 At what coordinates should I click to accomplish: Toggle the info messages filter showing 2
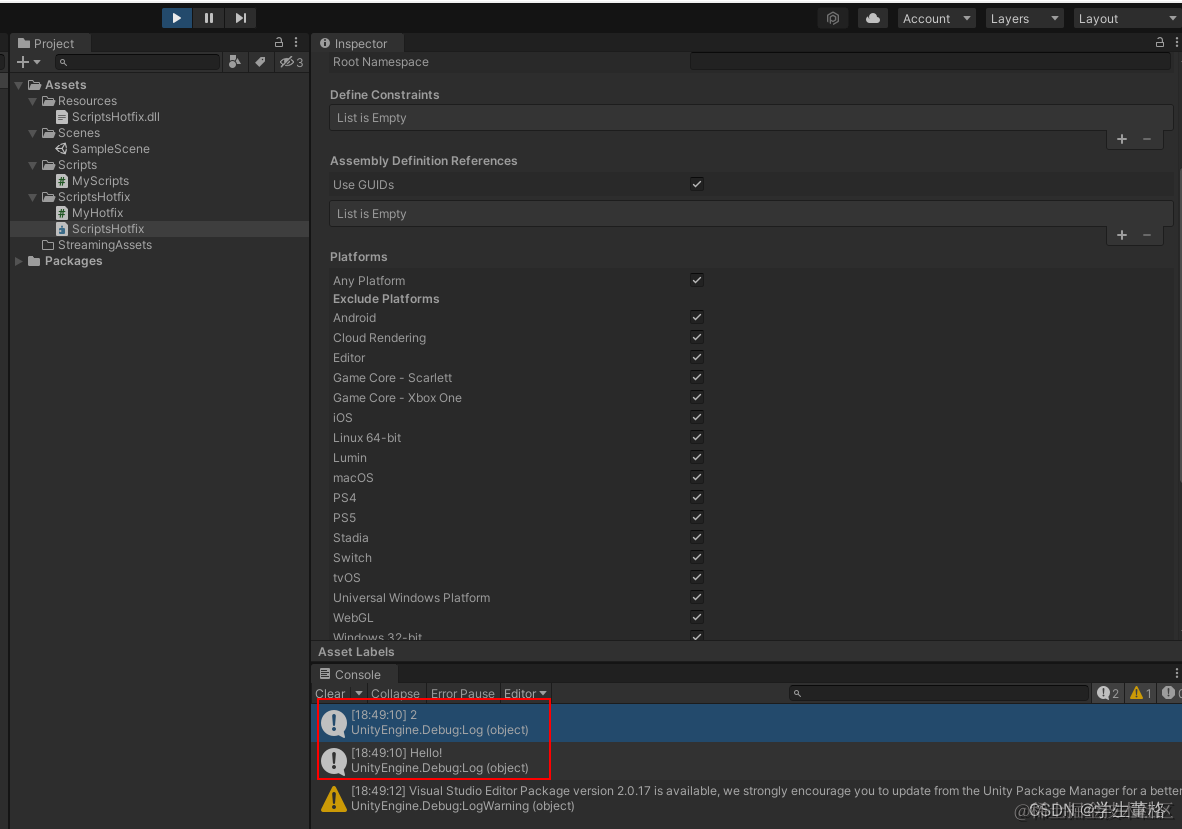click(1108, 693)
